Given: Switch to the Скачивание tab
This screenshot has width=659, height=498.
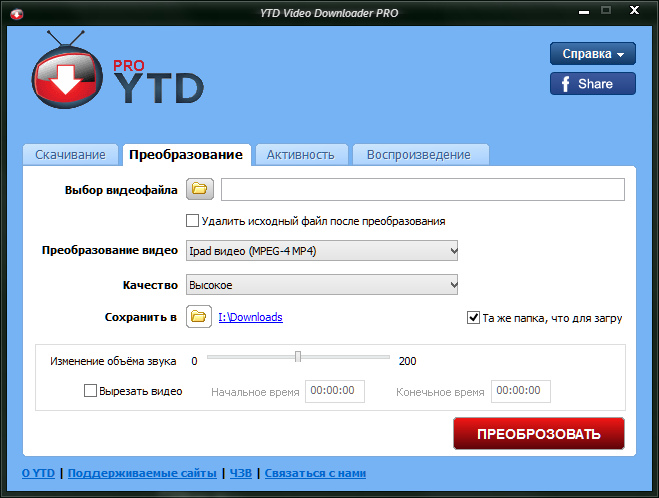Looking at the screenshot, I should [70, 155].
